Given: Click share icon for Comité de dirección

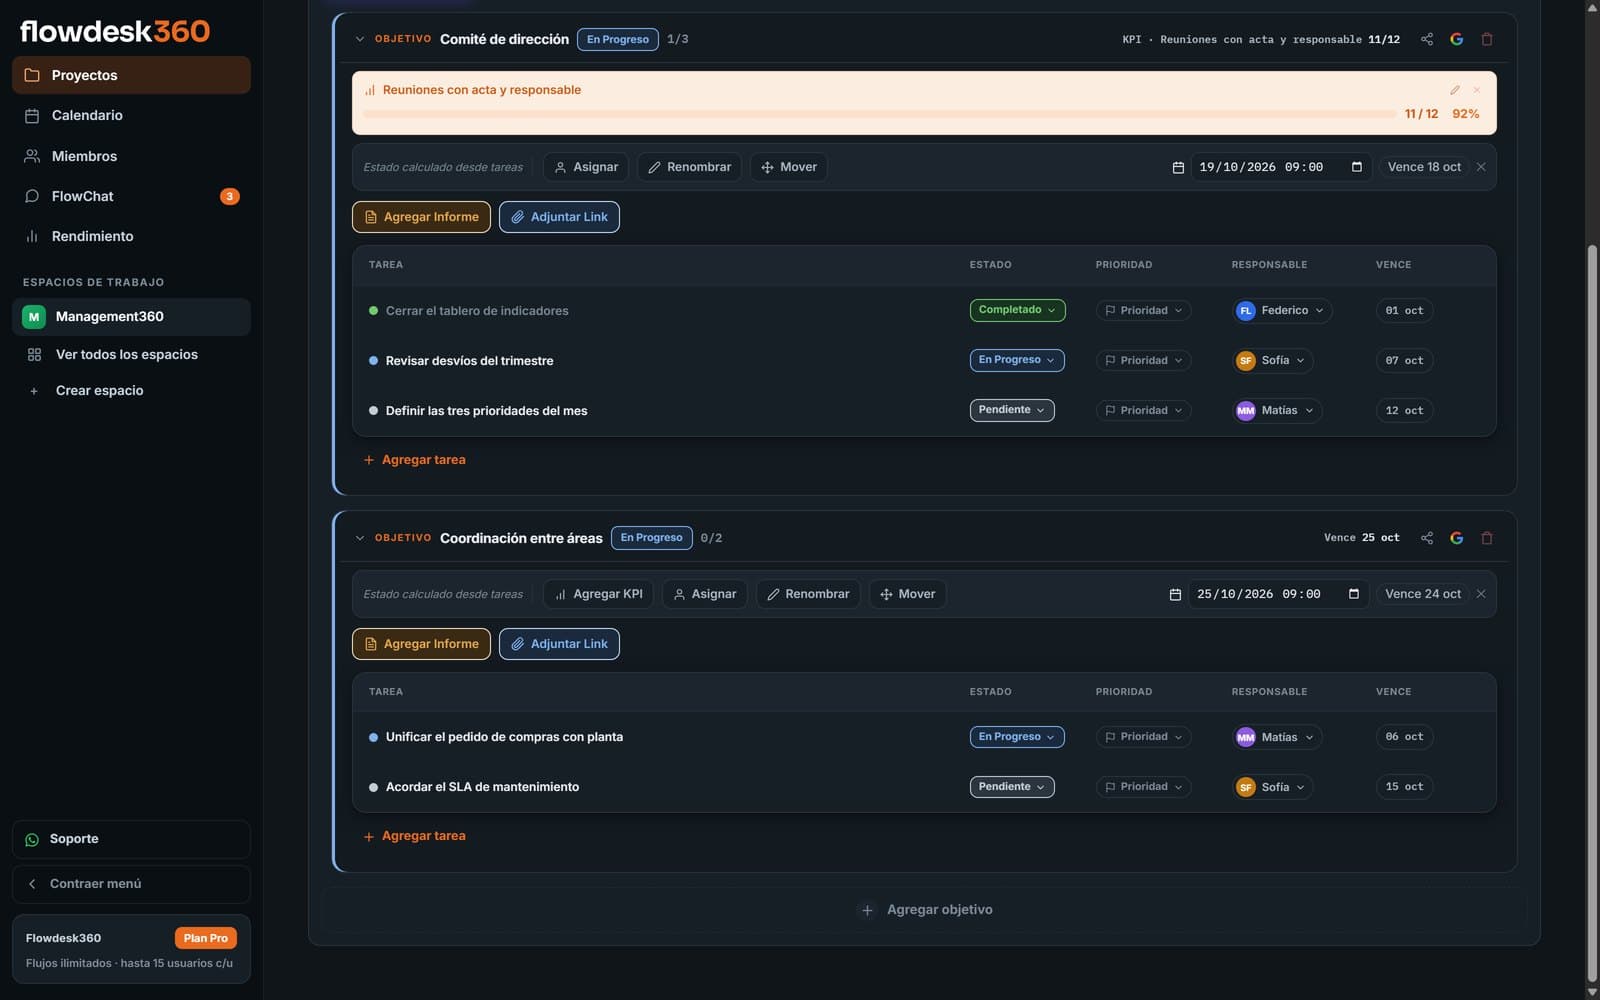Looking at the screenshot, I should point(1427,39).
